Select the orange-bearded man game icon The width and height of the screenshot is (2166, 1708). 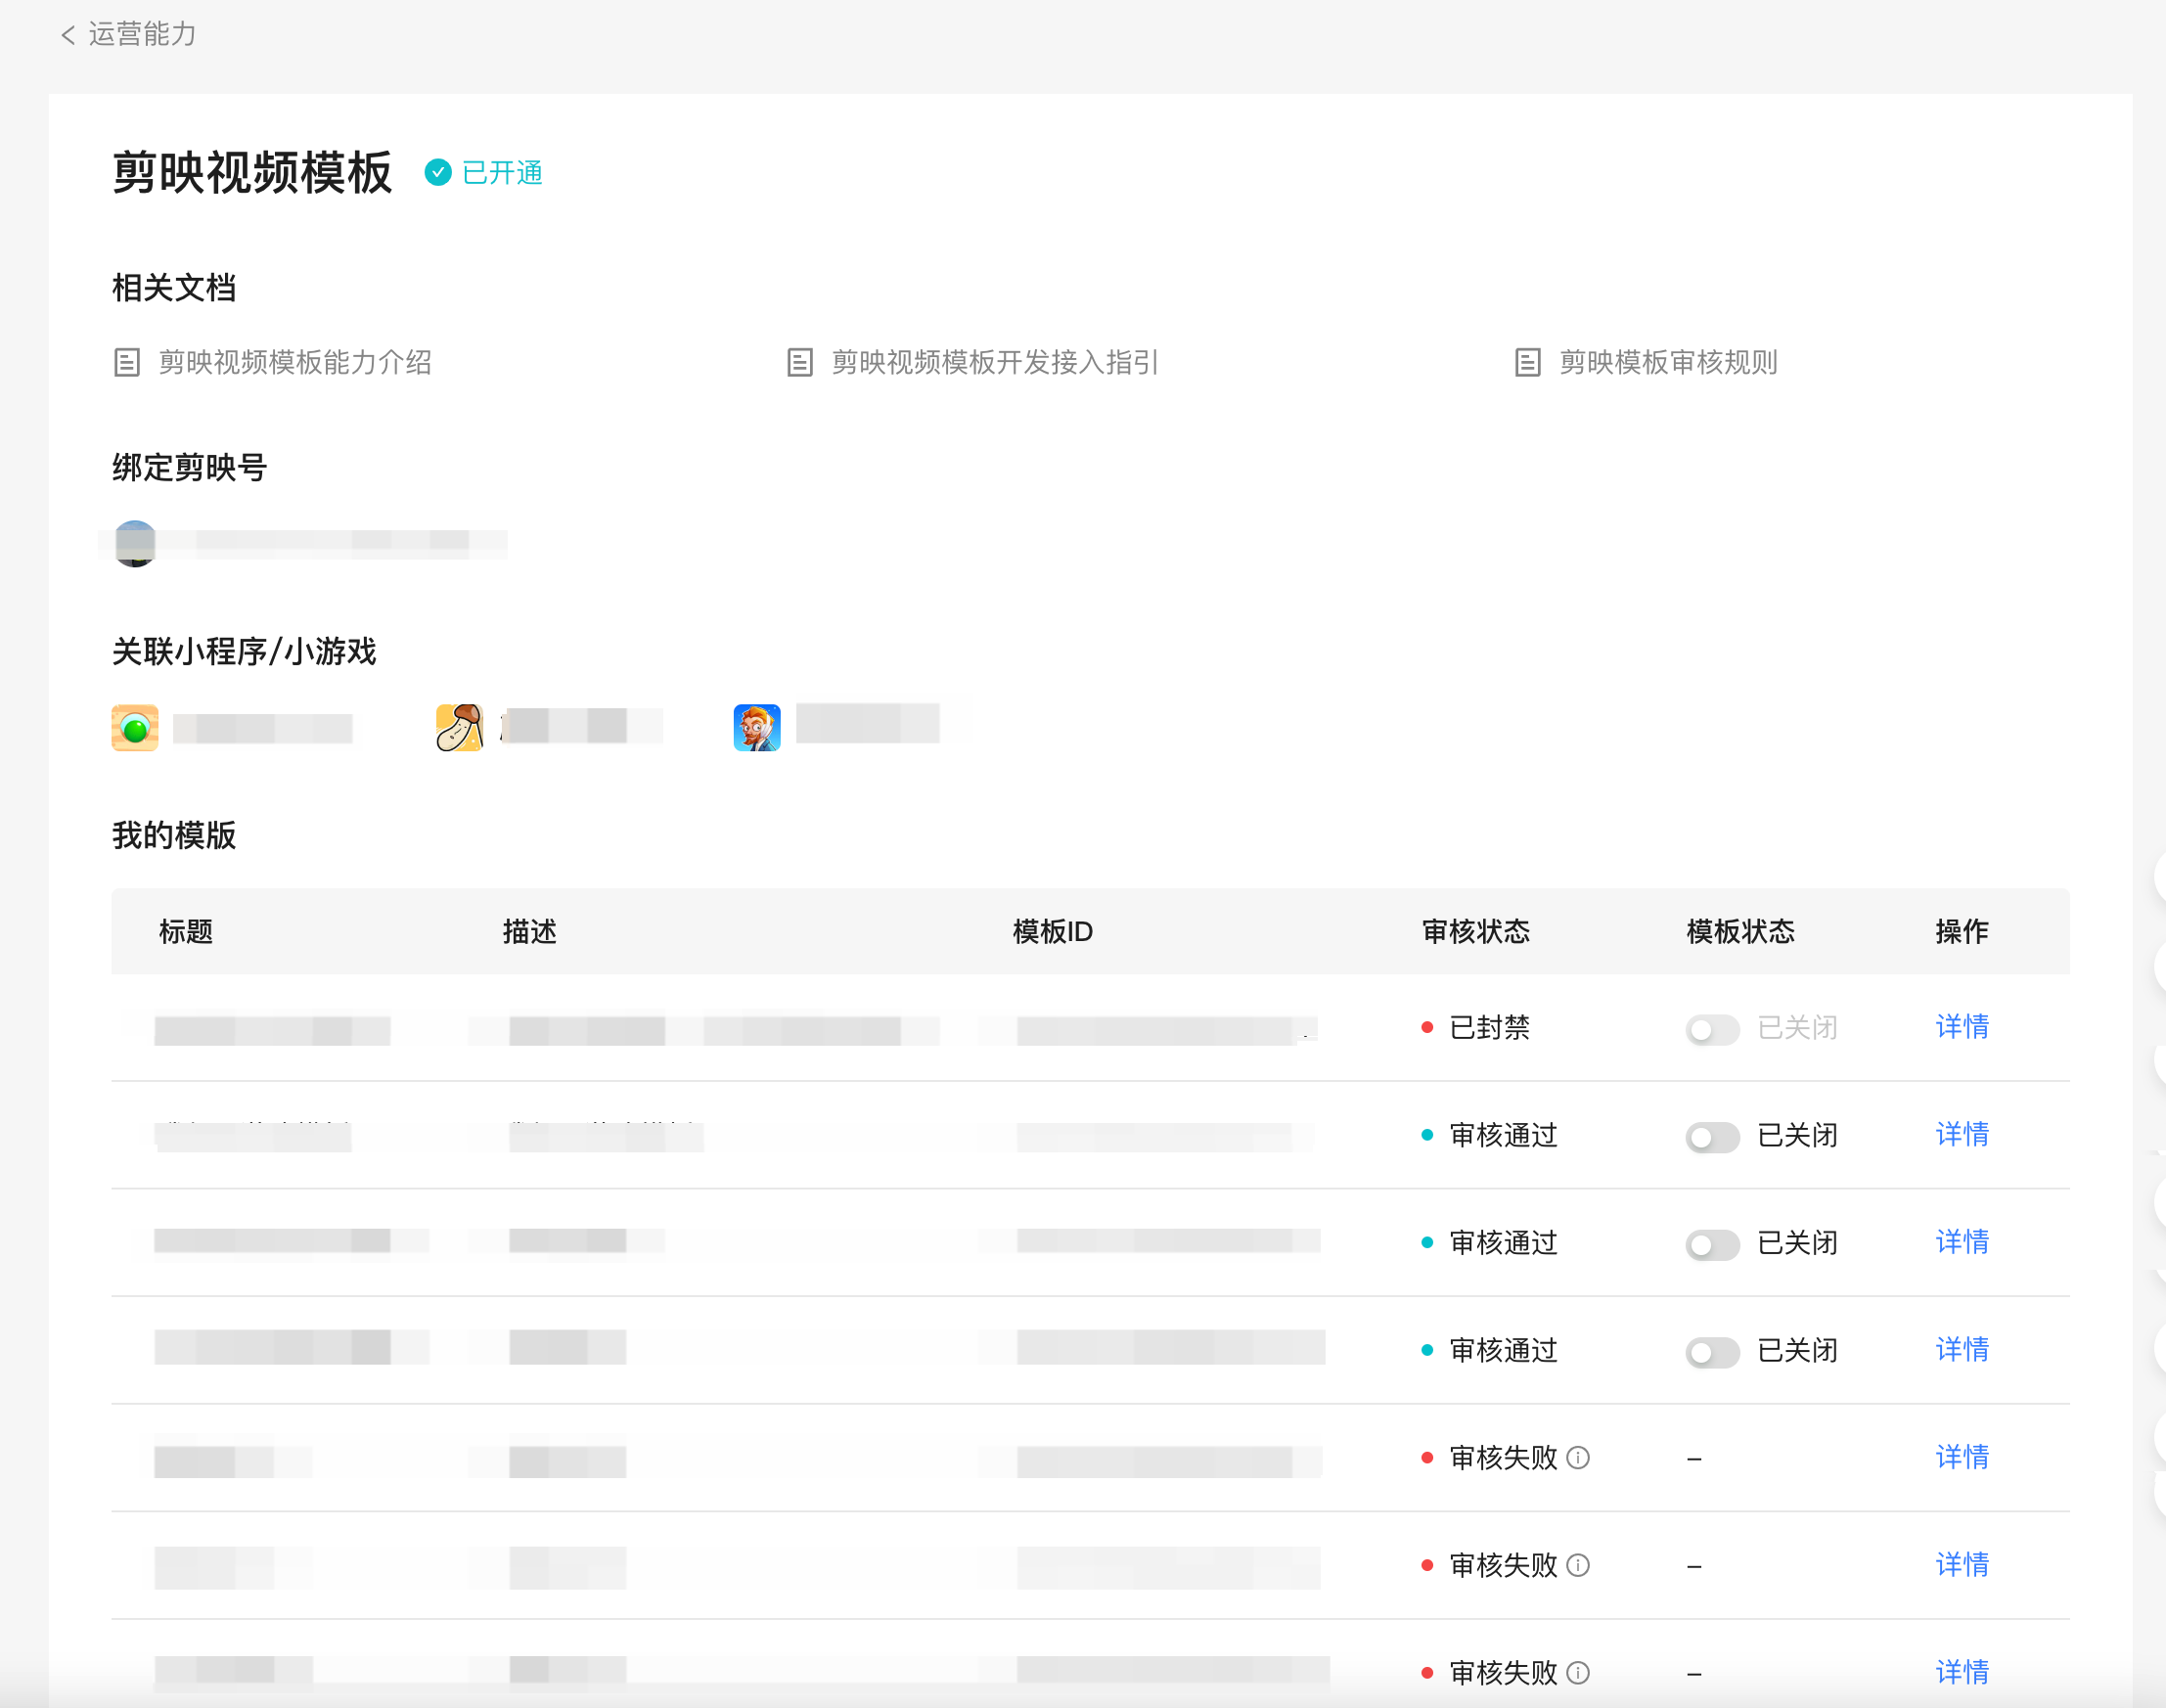[757, 728]
